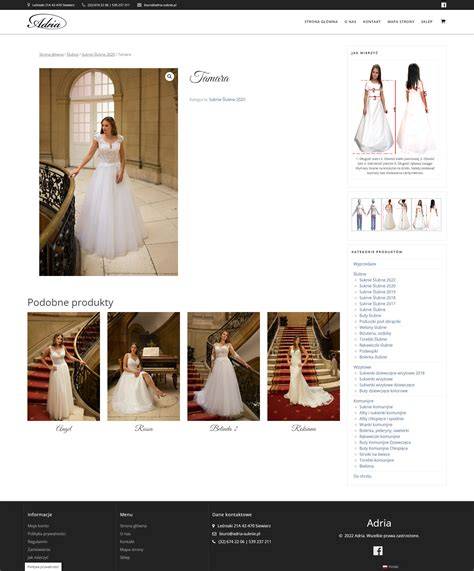474x571 pixels.
Task: Click the Adria logo in header
Action: 47,22
